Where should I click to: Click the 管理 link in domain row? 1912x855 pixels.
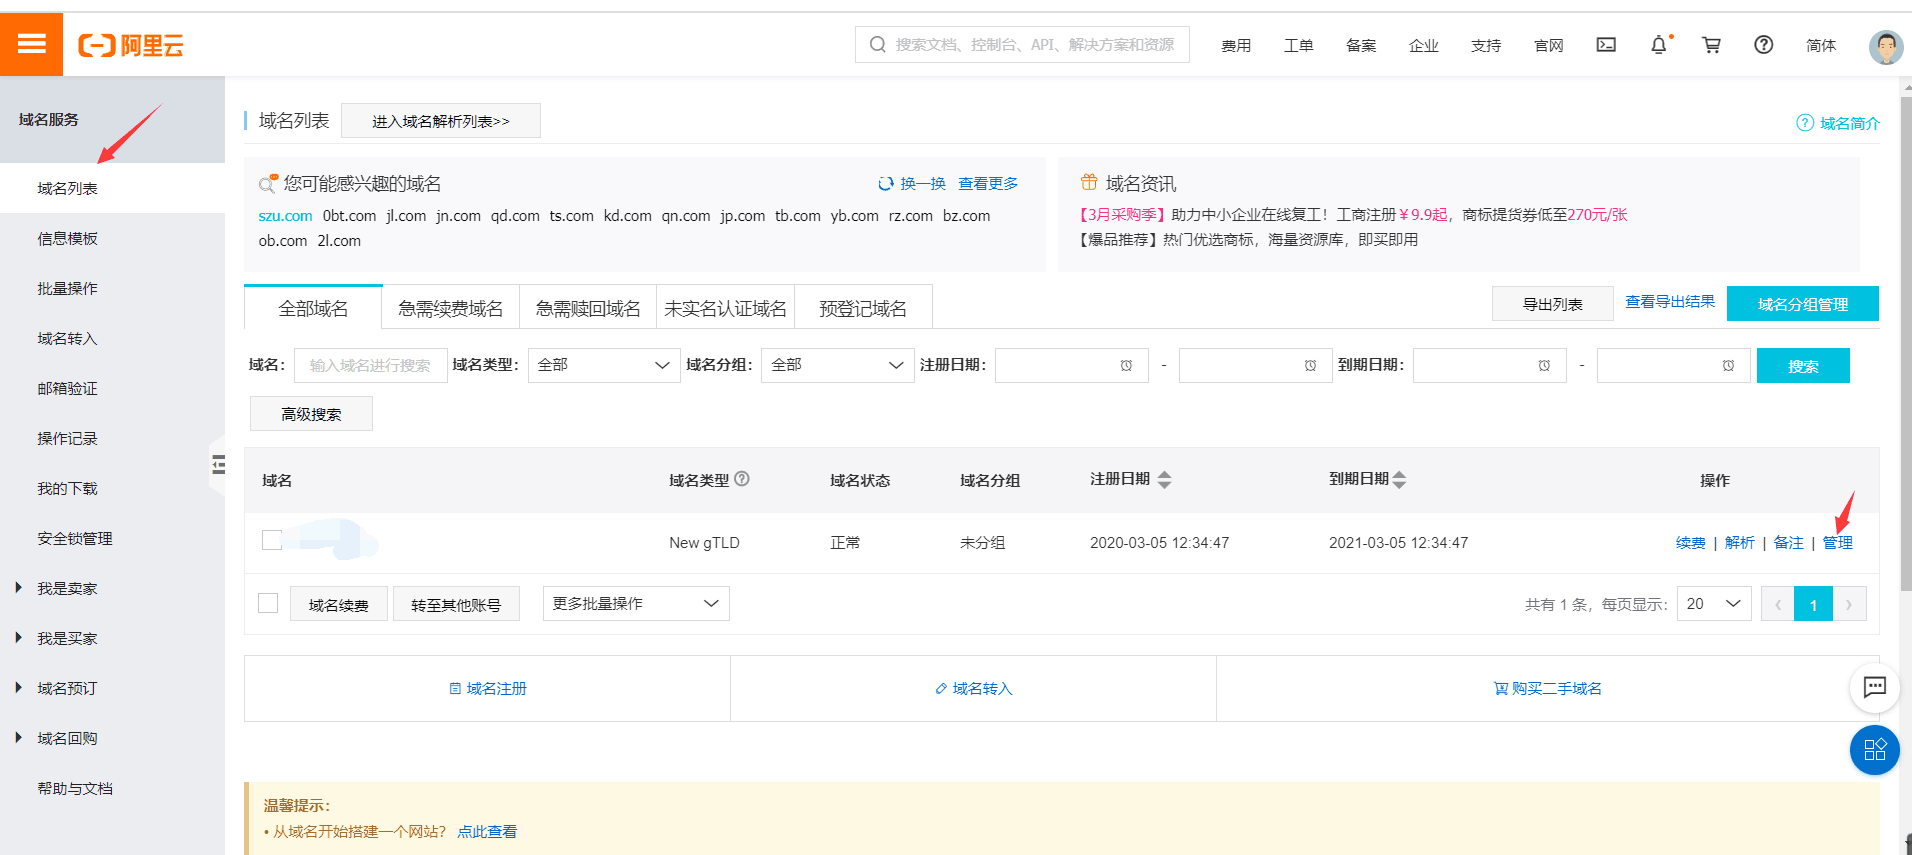(x=1838, y=542)
